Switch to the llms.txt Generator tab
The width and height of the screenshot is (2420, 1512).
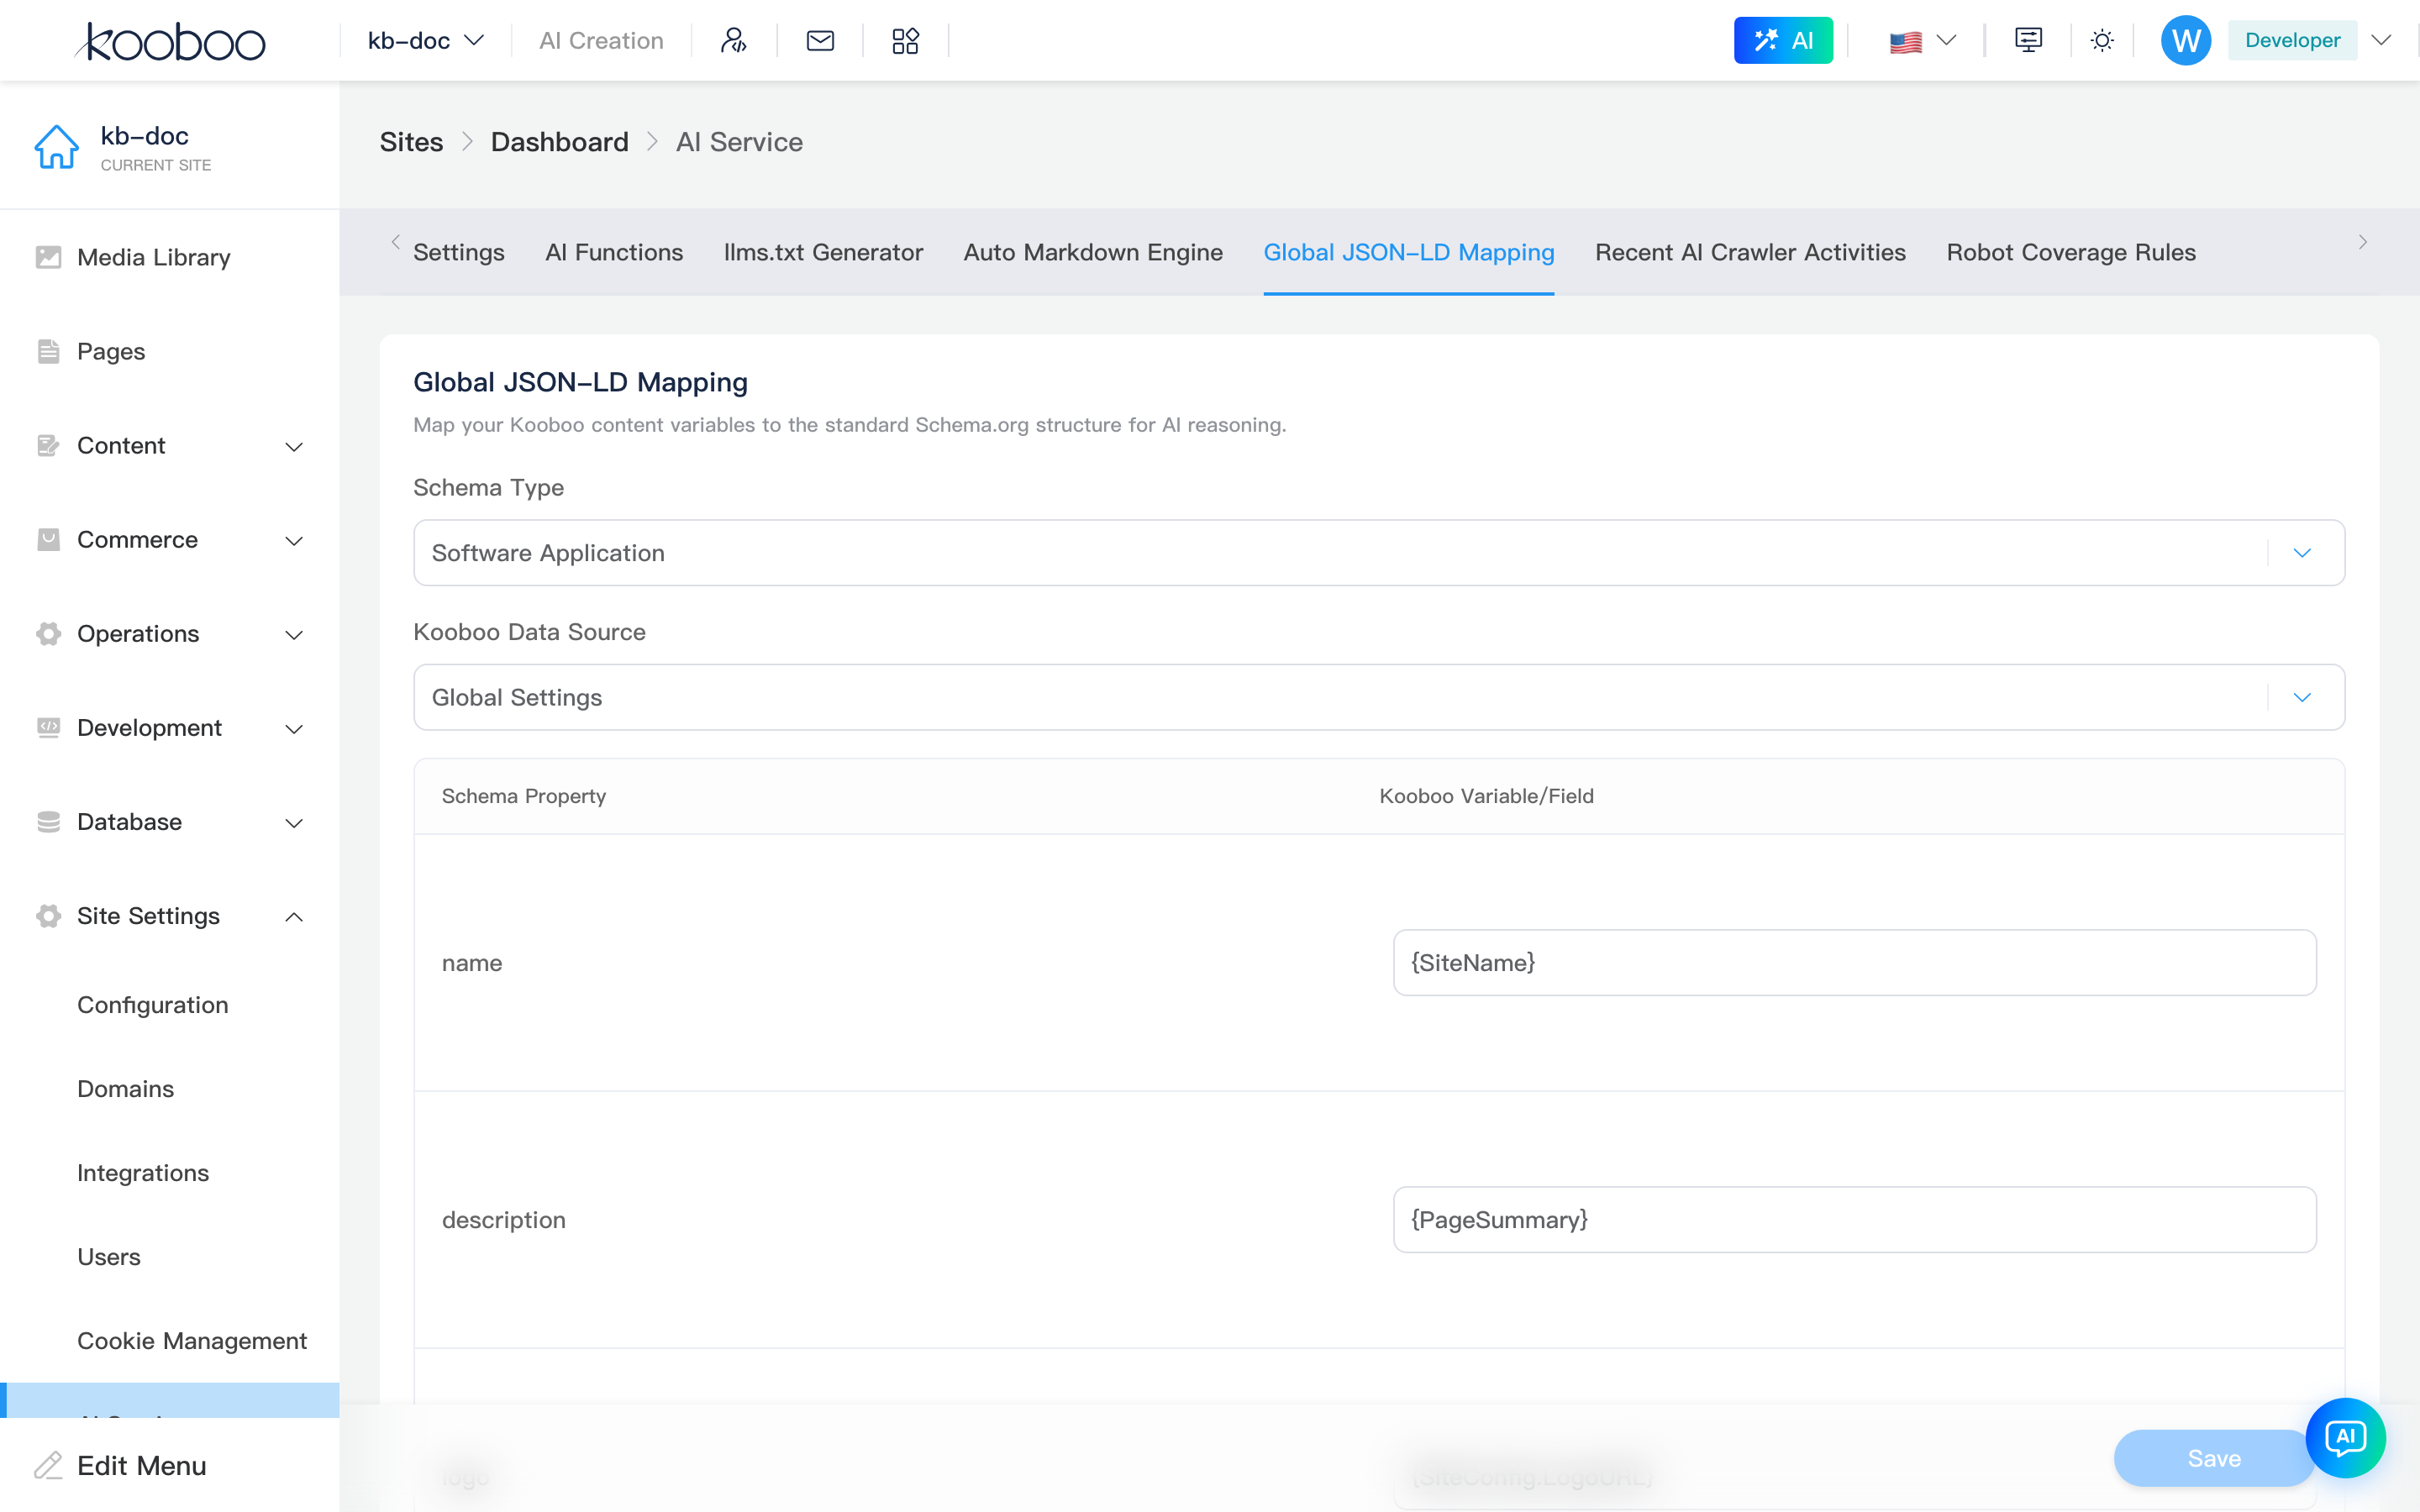823,252
